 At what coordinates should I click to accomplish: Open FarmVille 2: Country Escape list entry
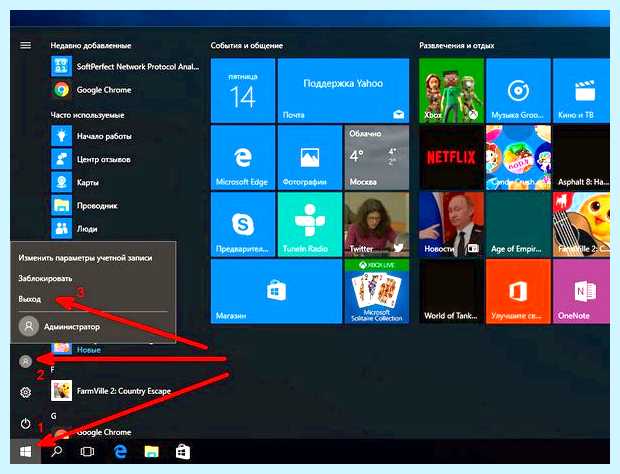click(111, 391)
